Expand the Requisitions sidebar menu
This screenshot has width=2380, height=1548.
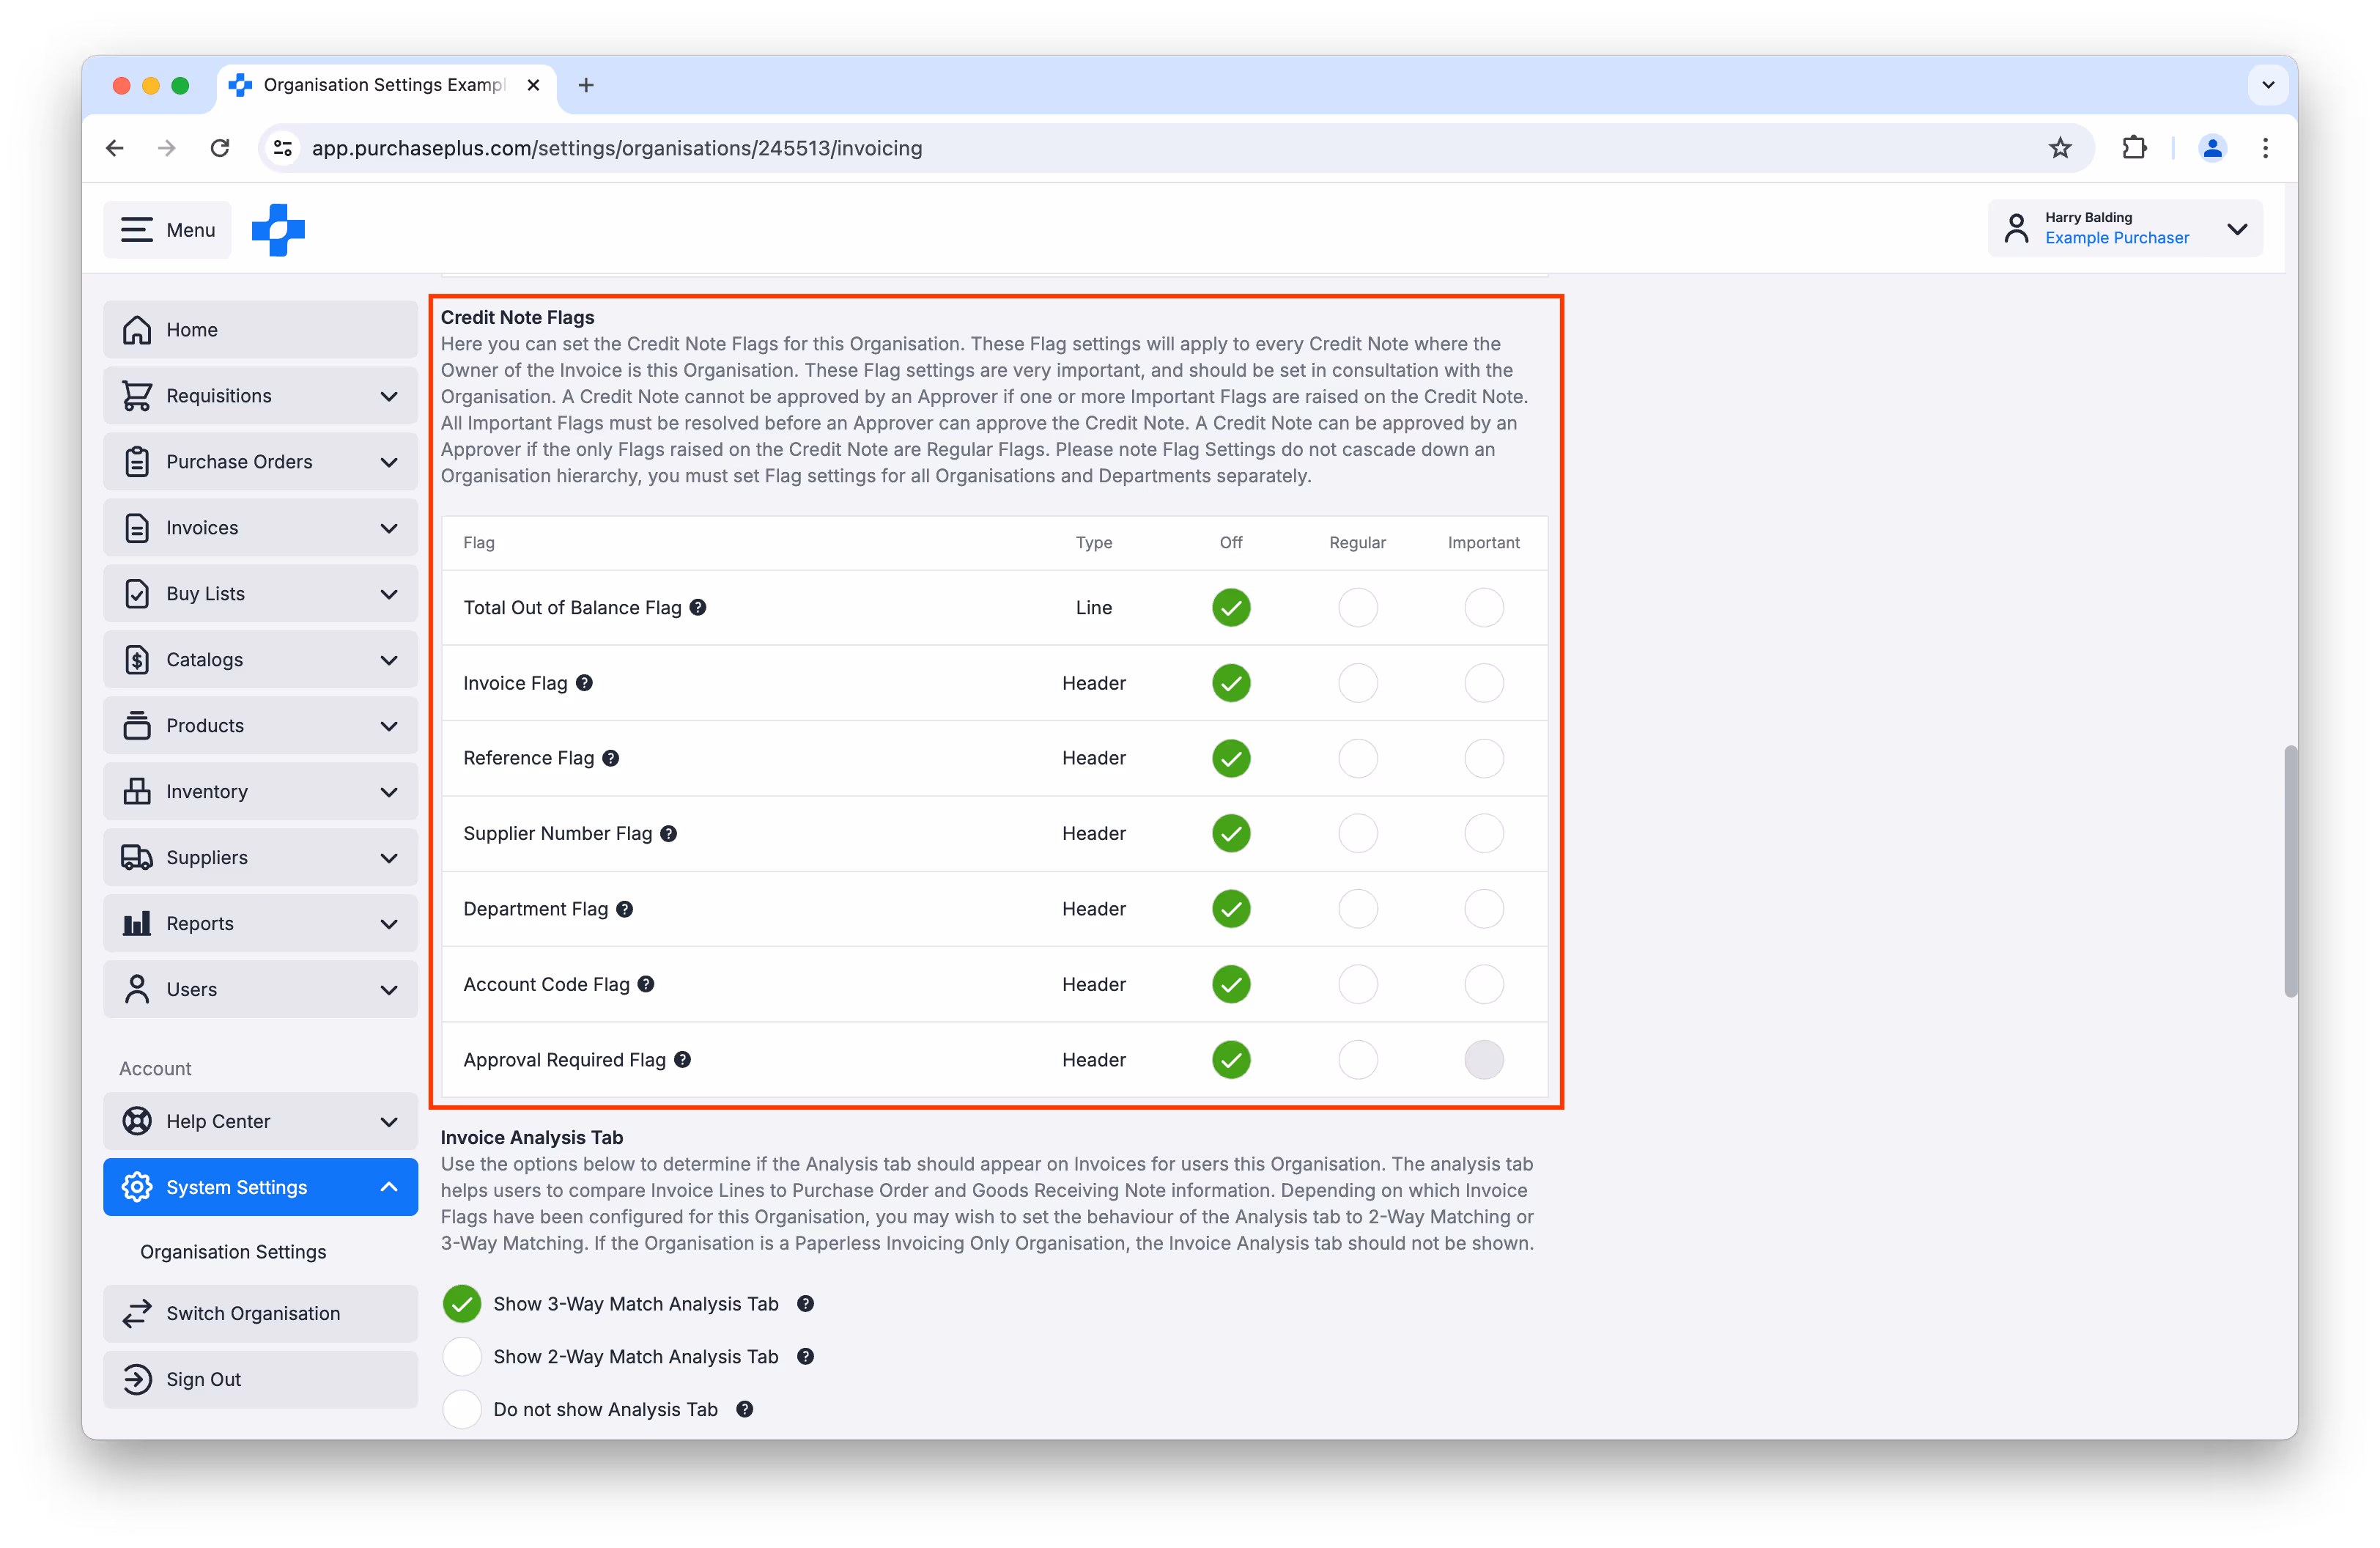pyautogui.click(x=389, y=396)
